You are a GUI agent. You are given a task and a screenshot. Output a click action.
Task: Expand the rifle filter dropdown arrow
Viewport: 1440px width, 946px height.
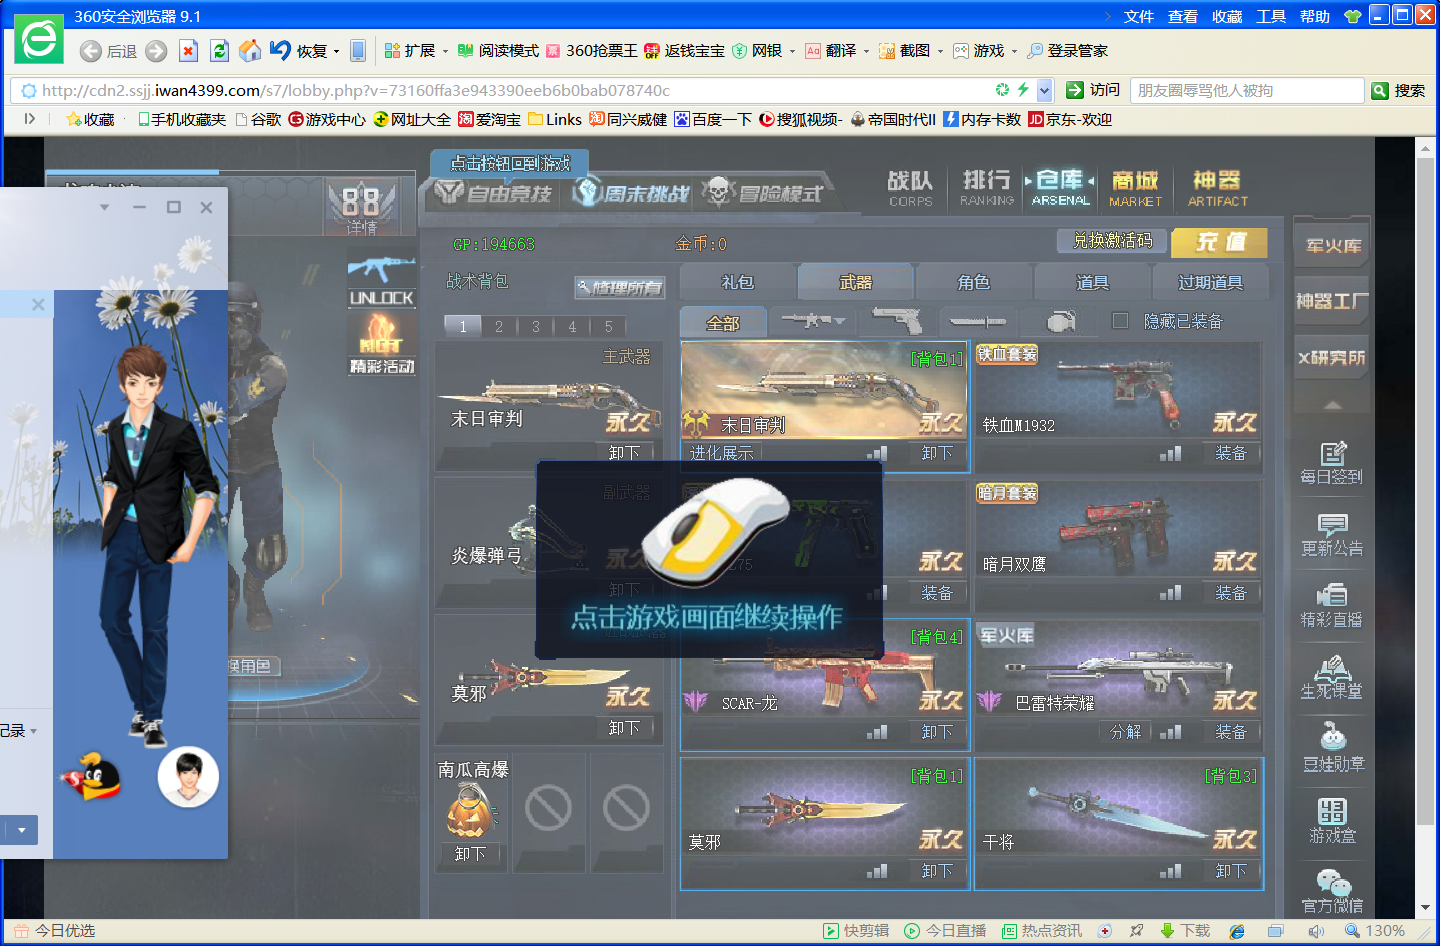(840, 321)
